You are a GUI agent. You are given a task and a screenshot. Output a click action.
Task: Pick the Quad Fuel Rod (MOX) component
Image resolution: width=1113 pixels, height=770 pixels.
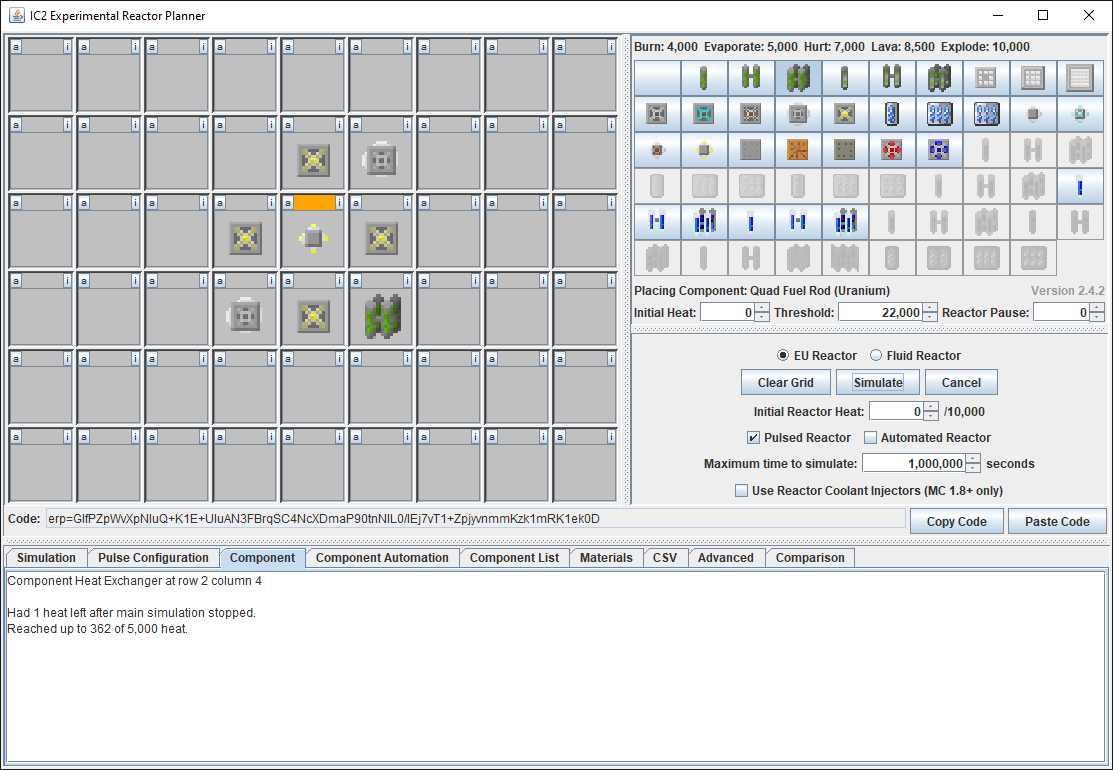[939, 78]
